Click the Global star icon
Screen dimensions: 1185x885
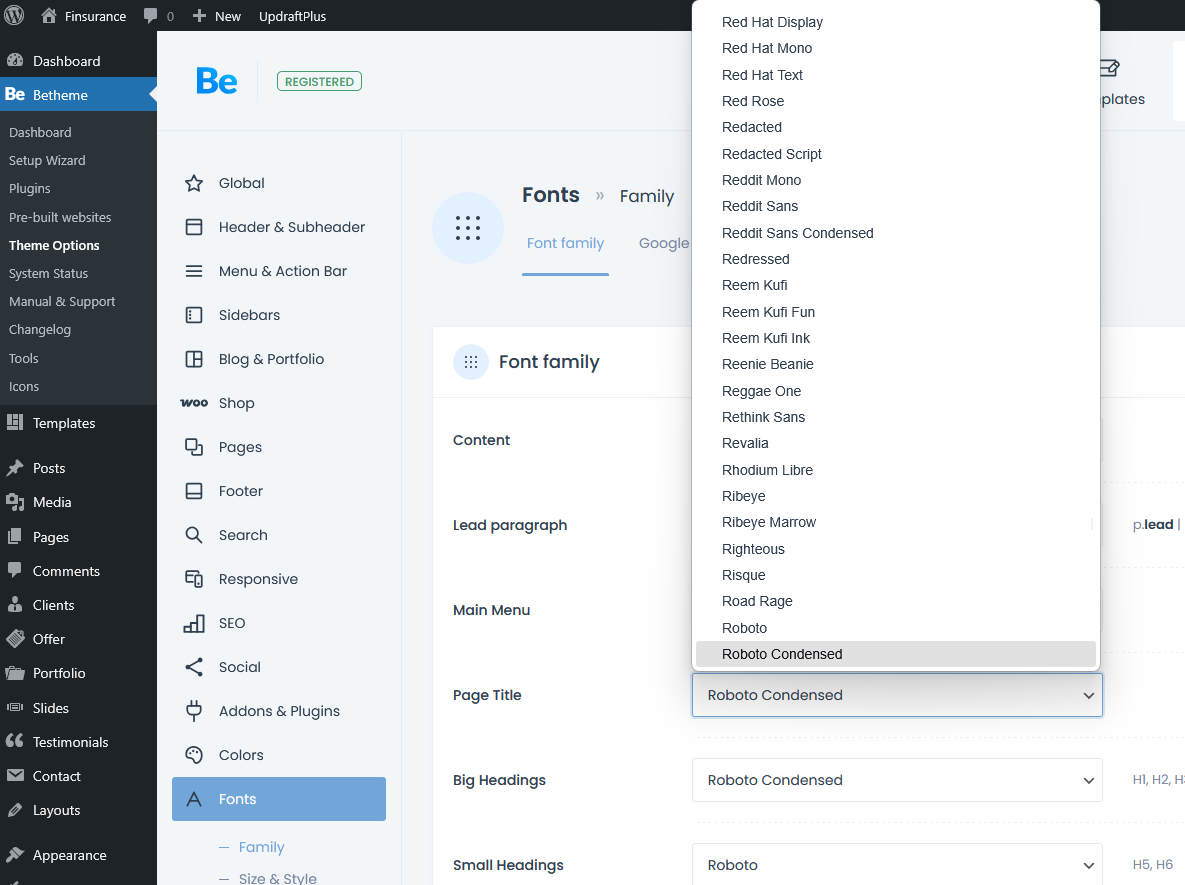(194, 183)
